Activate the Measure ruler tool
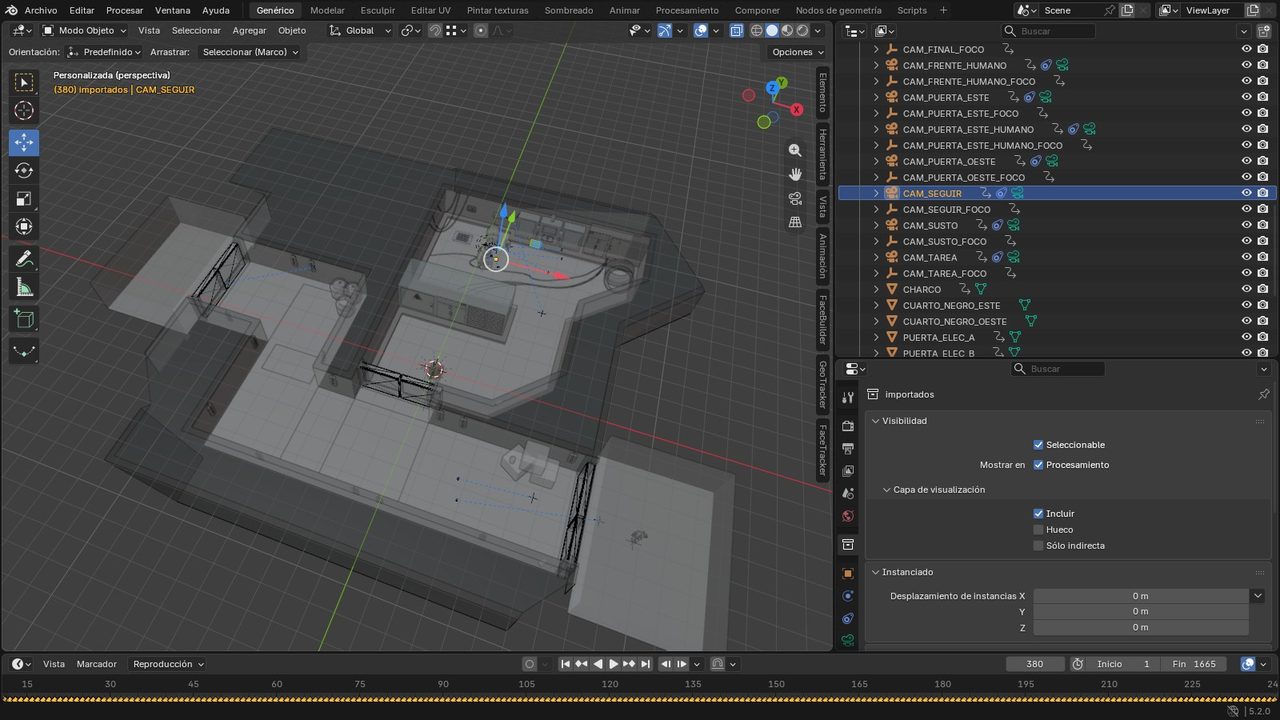 [24, 288]
